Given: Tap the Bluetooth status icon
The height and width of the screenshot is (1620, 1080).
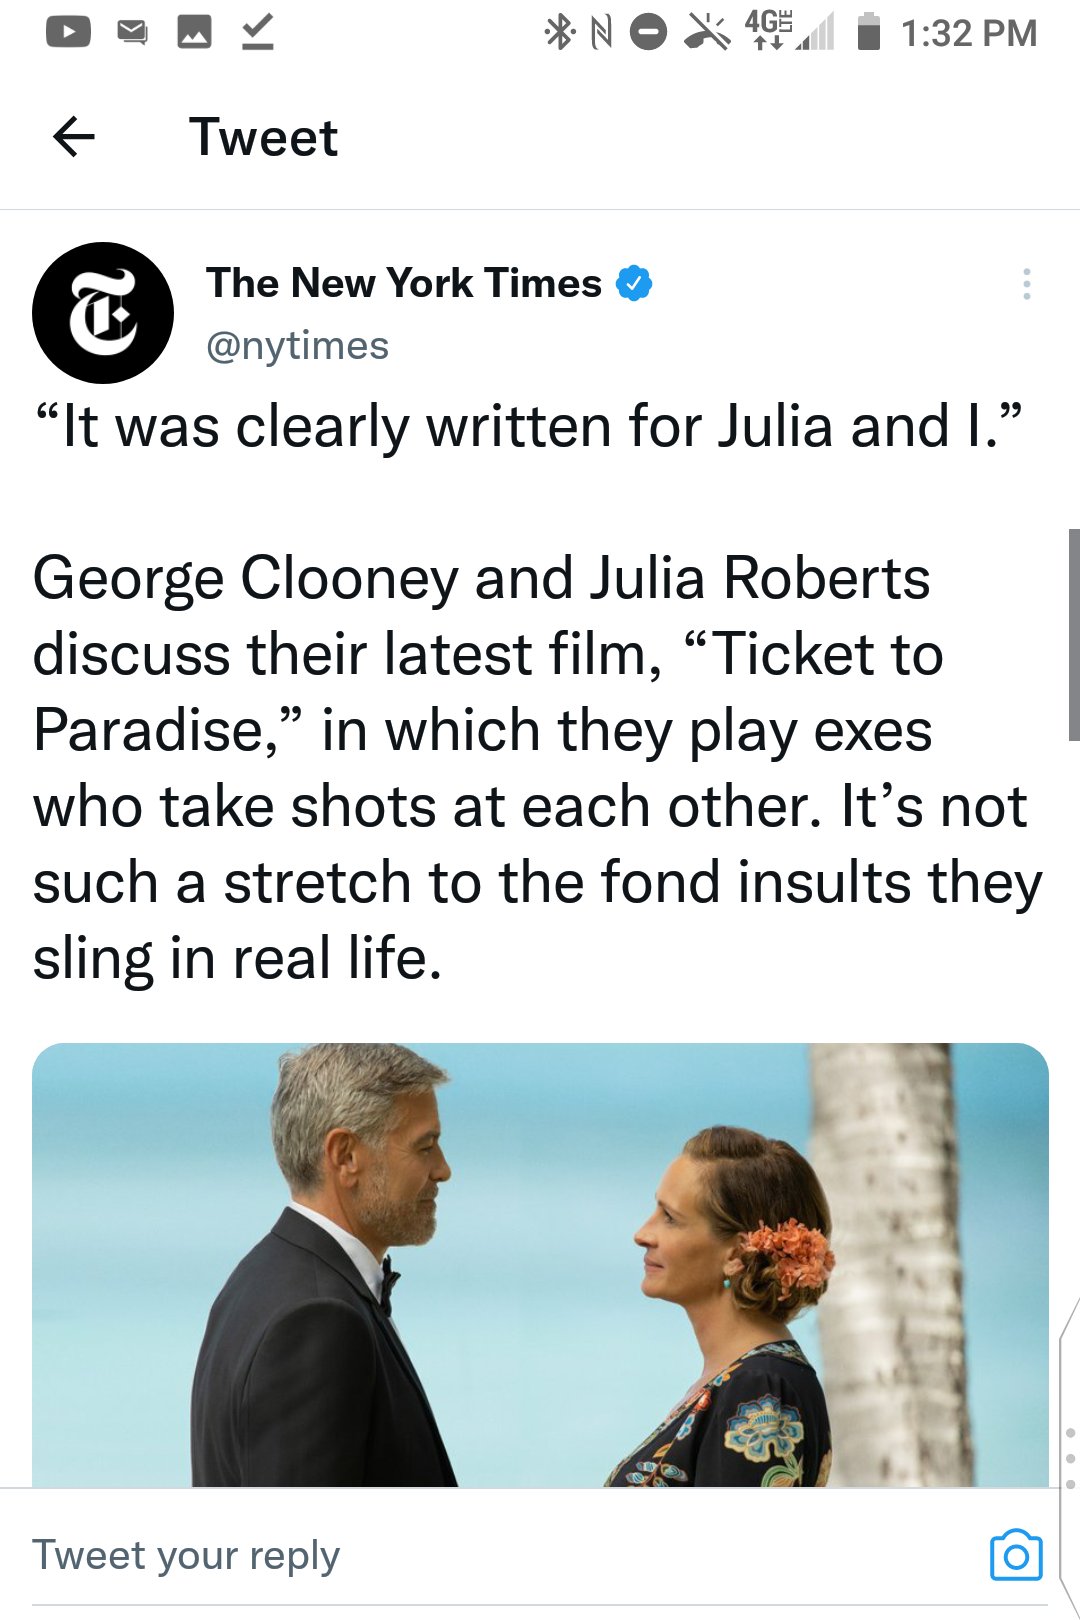Looking at the screenshot, I should coord(559,32).
